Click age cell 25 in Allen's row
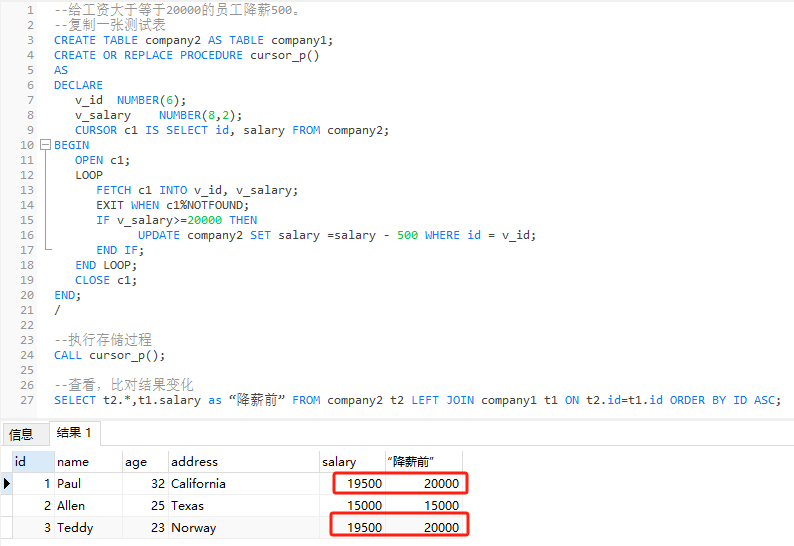Image resolution: width=794 pixels, height=546 pixels. pyautogui.click(x=145, y=505)
